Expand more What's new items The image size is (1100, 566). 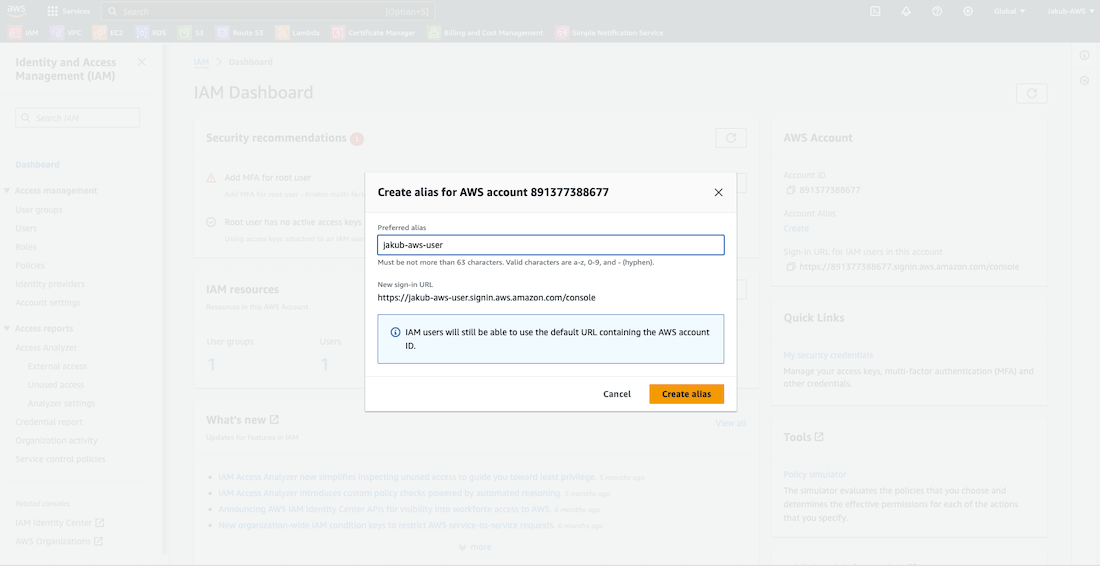click(475, 547)
